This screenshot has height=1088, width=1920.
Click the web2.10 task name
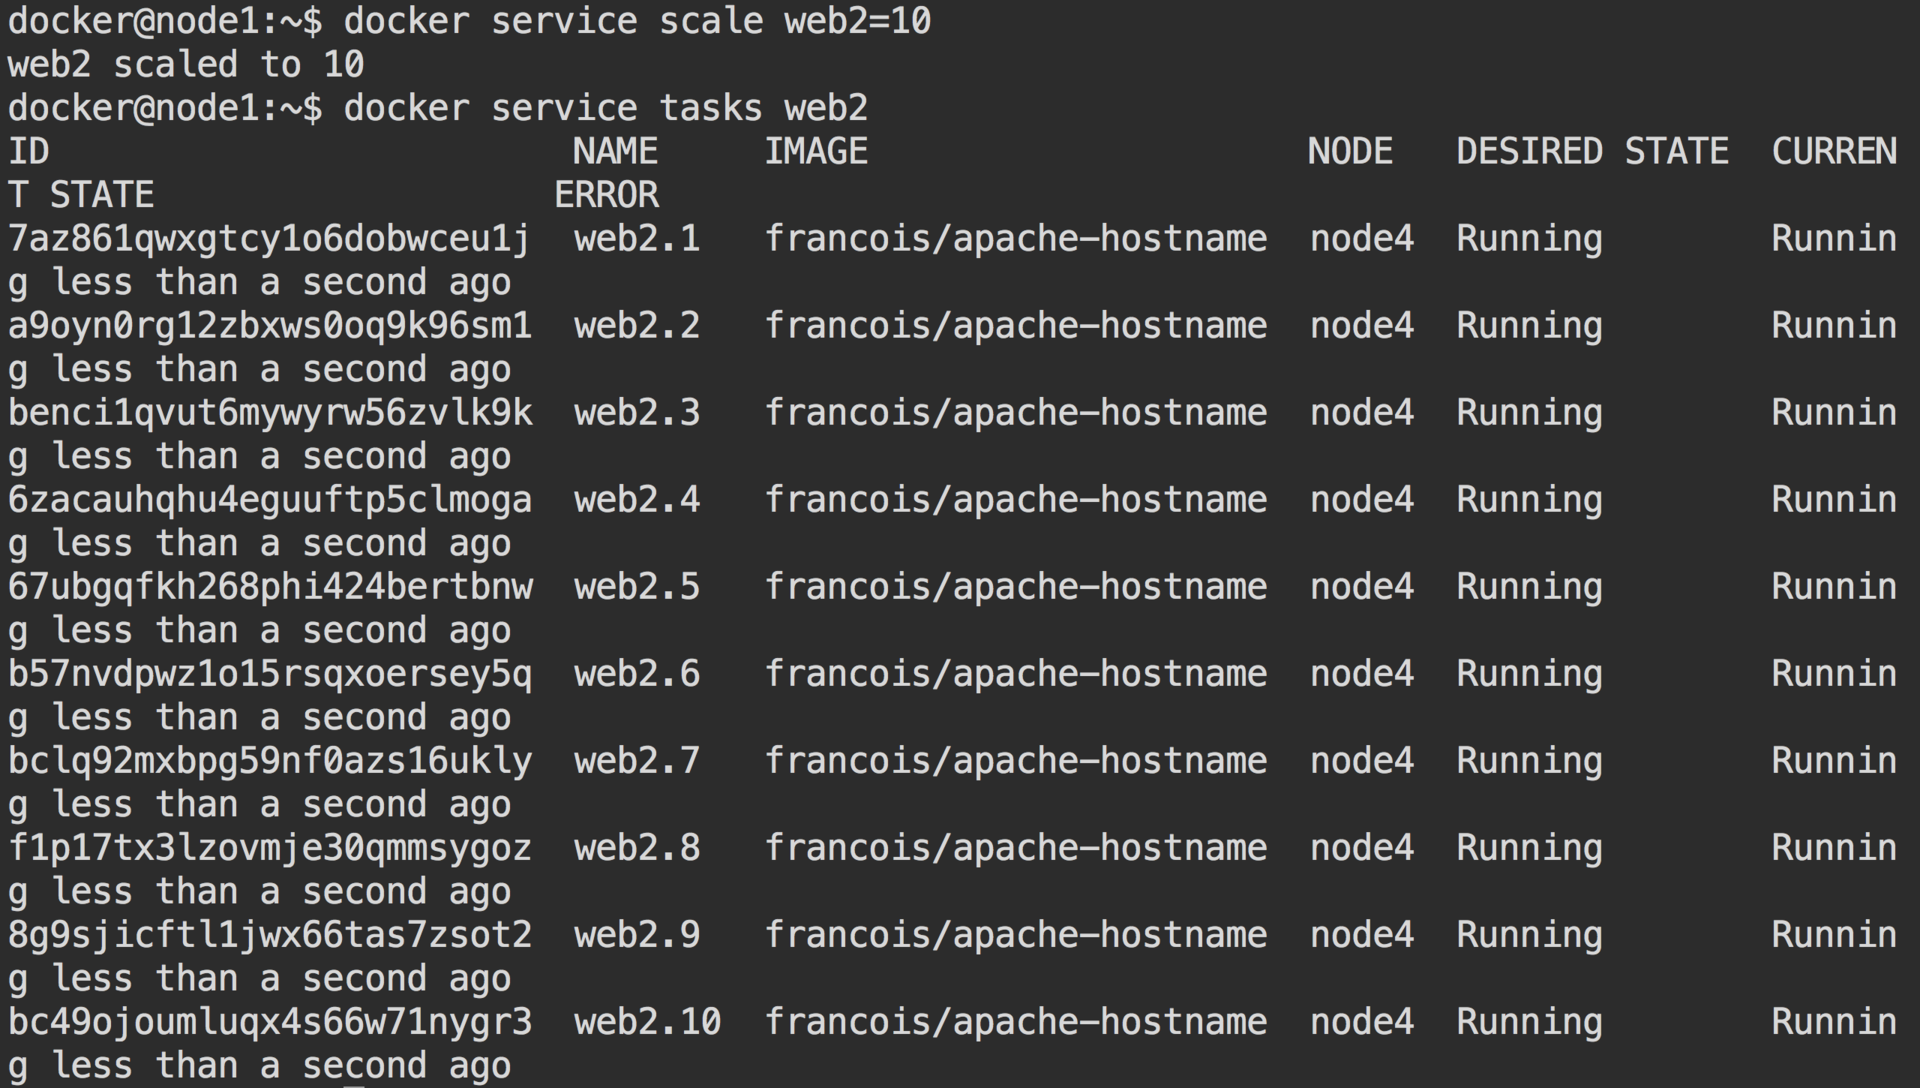(647, 1022)
